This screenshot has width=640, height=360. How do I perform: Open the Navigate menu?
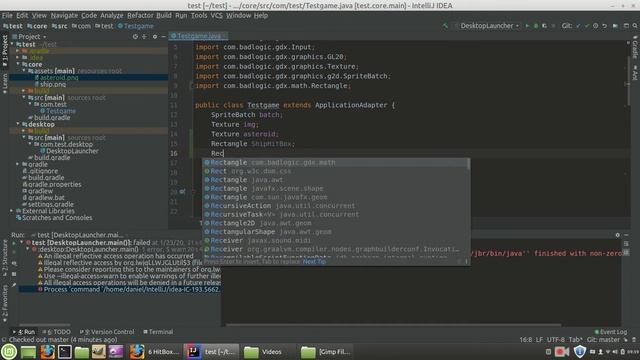coord(64,16)
